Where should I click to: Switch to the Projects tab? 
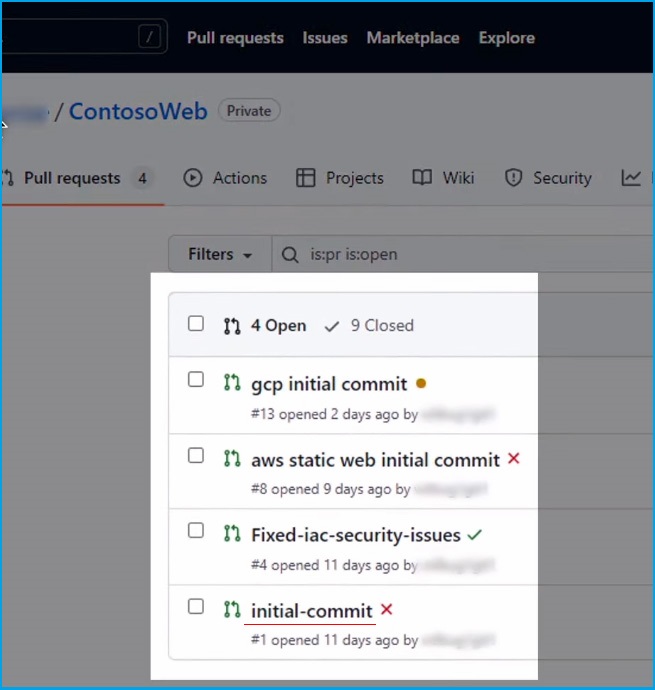(x=339, y=178)
